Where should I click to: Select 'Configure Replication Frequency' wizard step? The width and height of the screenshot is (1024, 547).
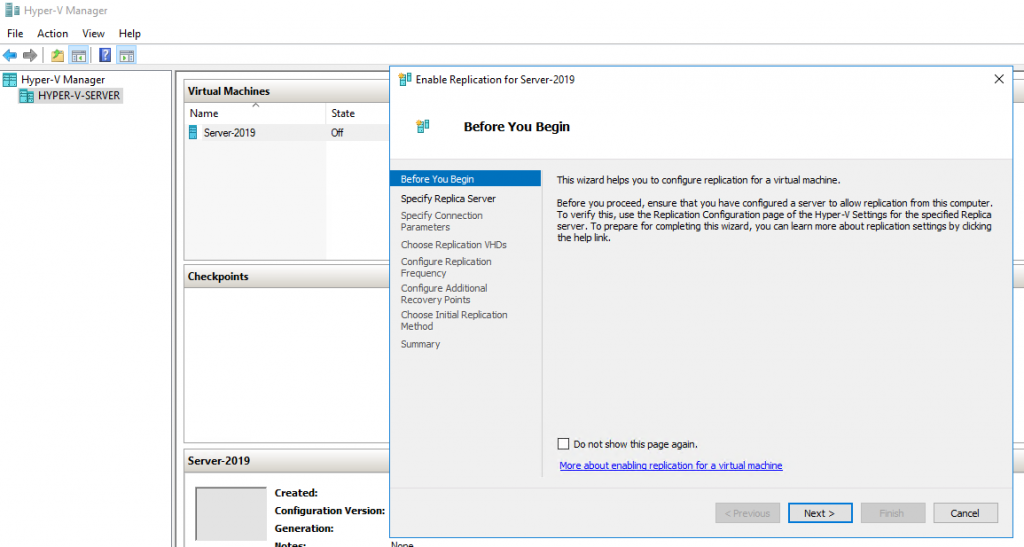(446, 267)
